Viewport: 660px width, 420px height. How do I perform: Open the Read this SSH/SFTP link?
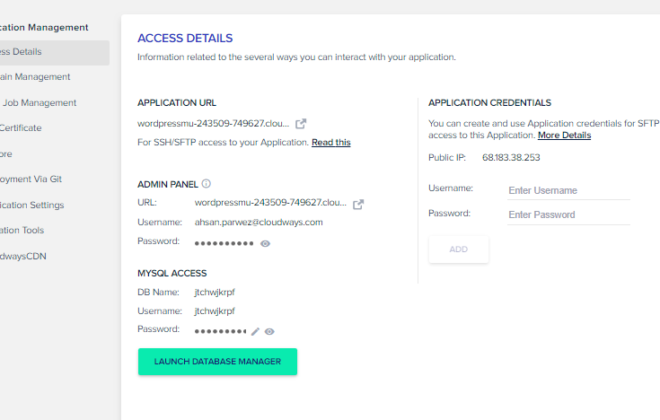(x=331, y=142)
